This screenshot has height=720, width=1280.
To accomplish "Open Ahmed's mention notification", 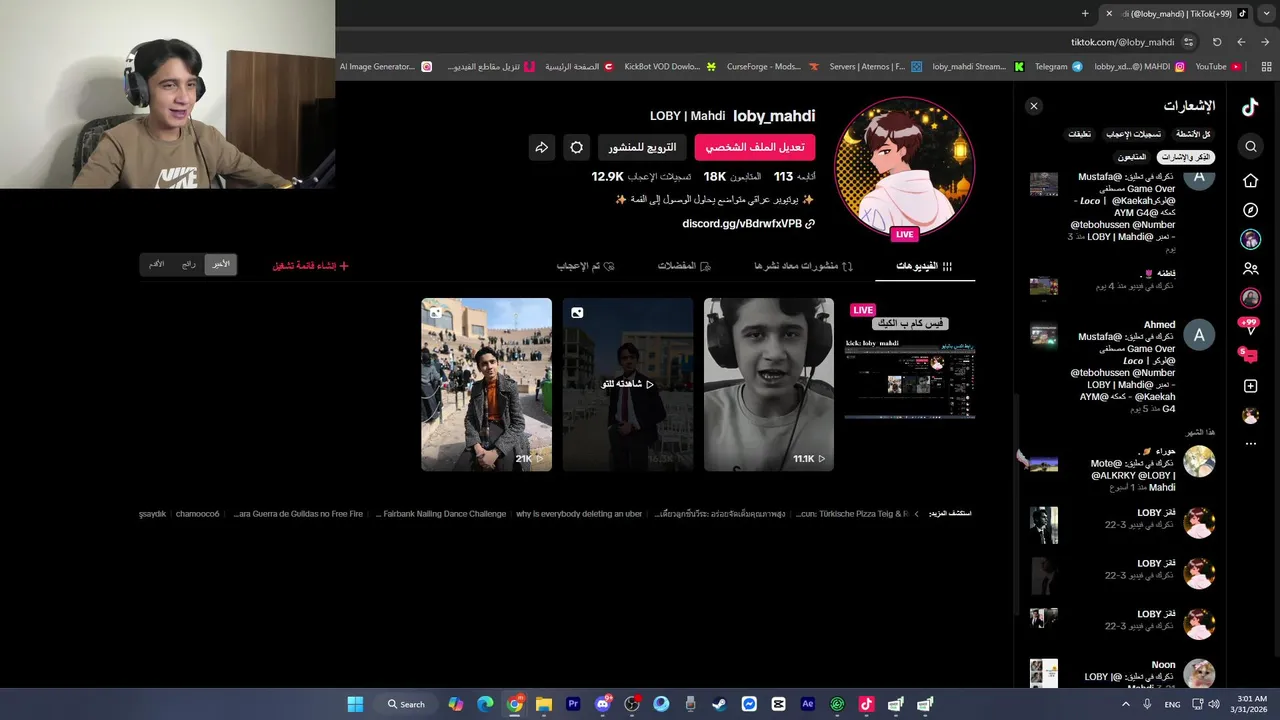I will tap(1122, 366).
